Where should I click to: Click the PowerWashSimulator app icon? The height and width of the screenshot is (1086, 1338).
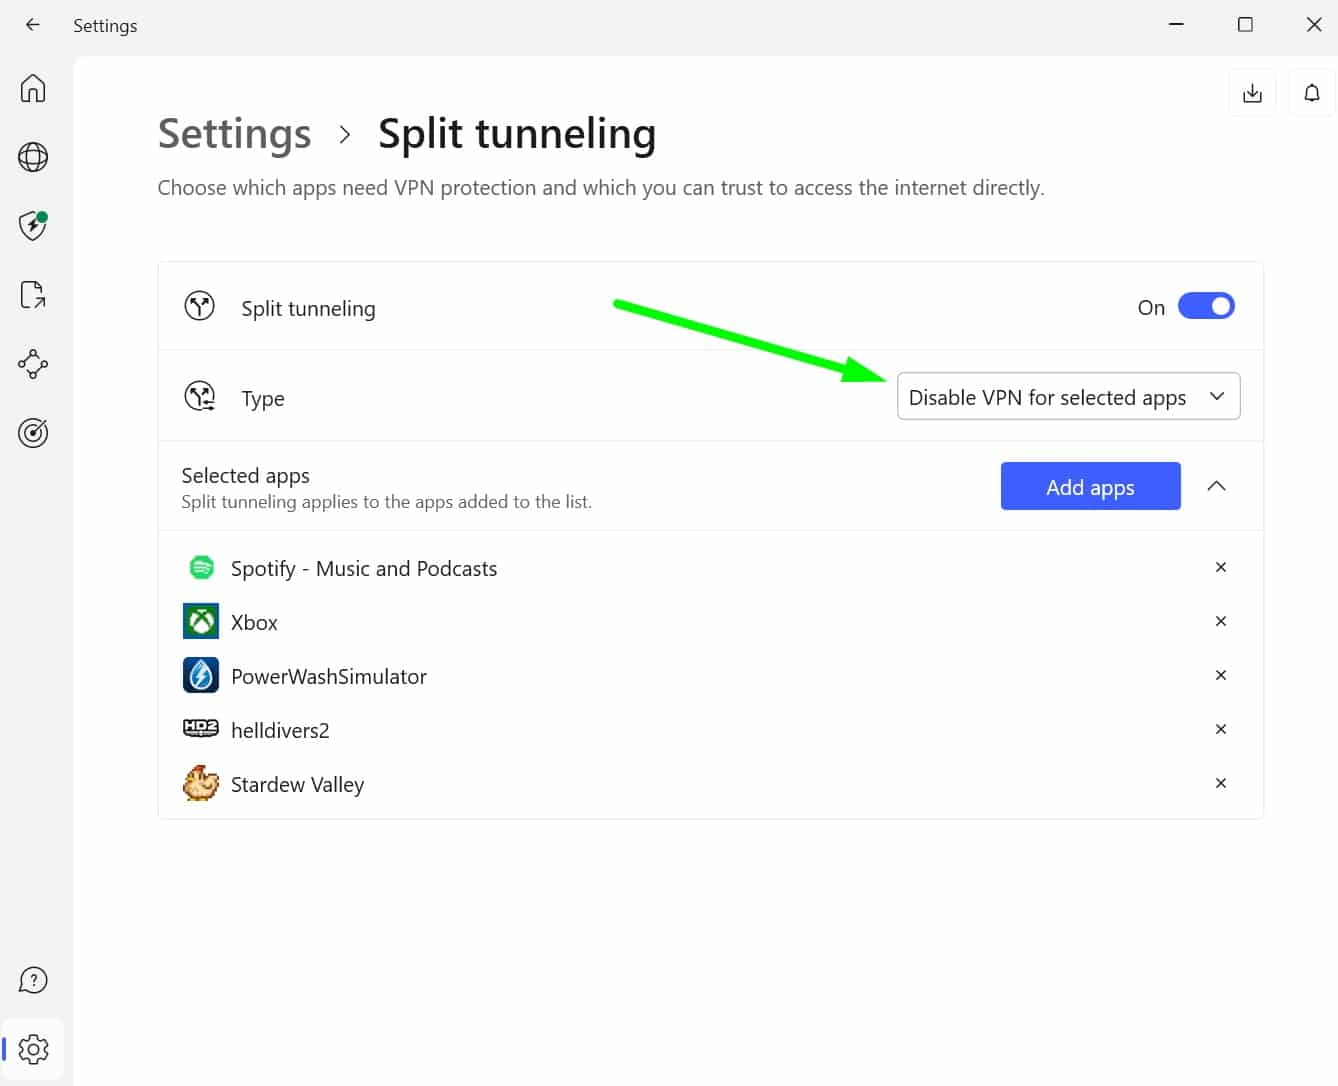[201, 676]
